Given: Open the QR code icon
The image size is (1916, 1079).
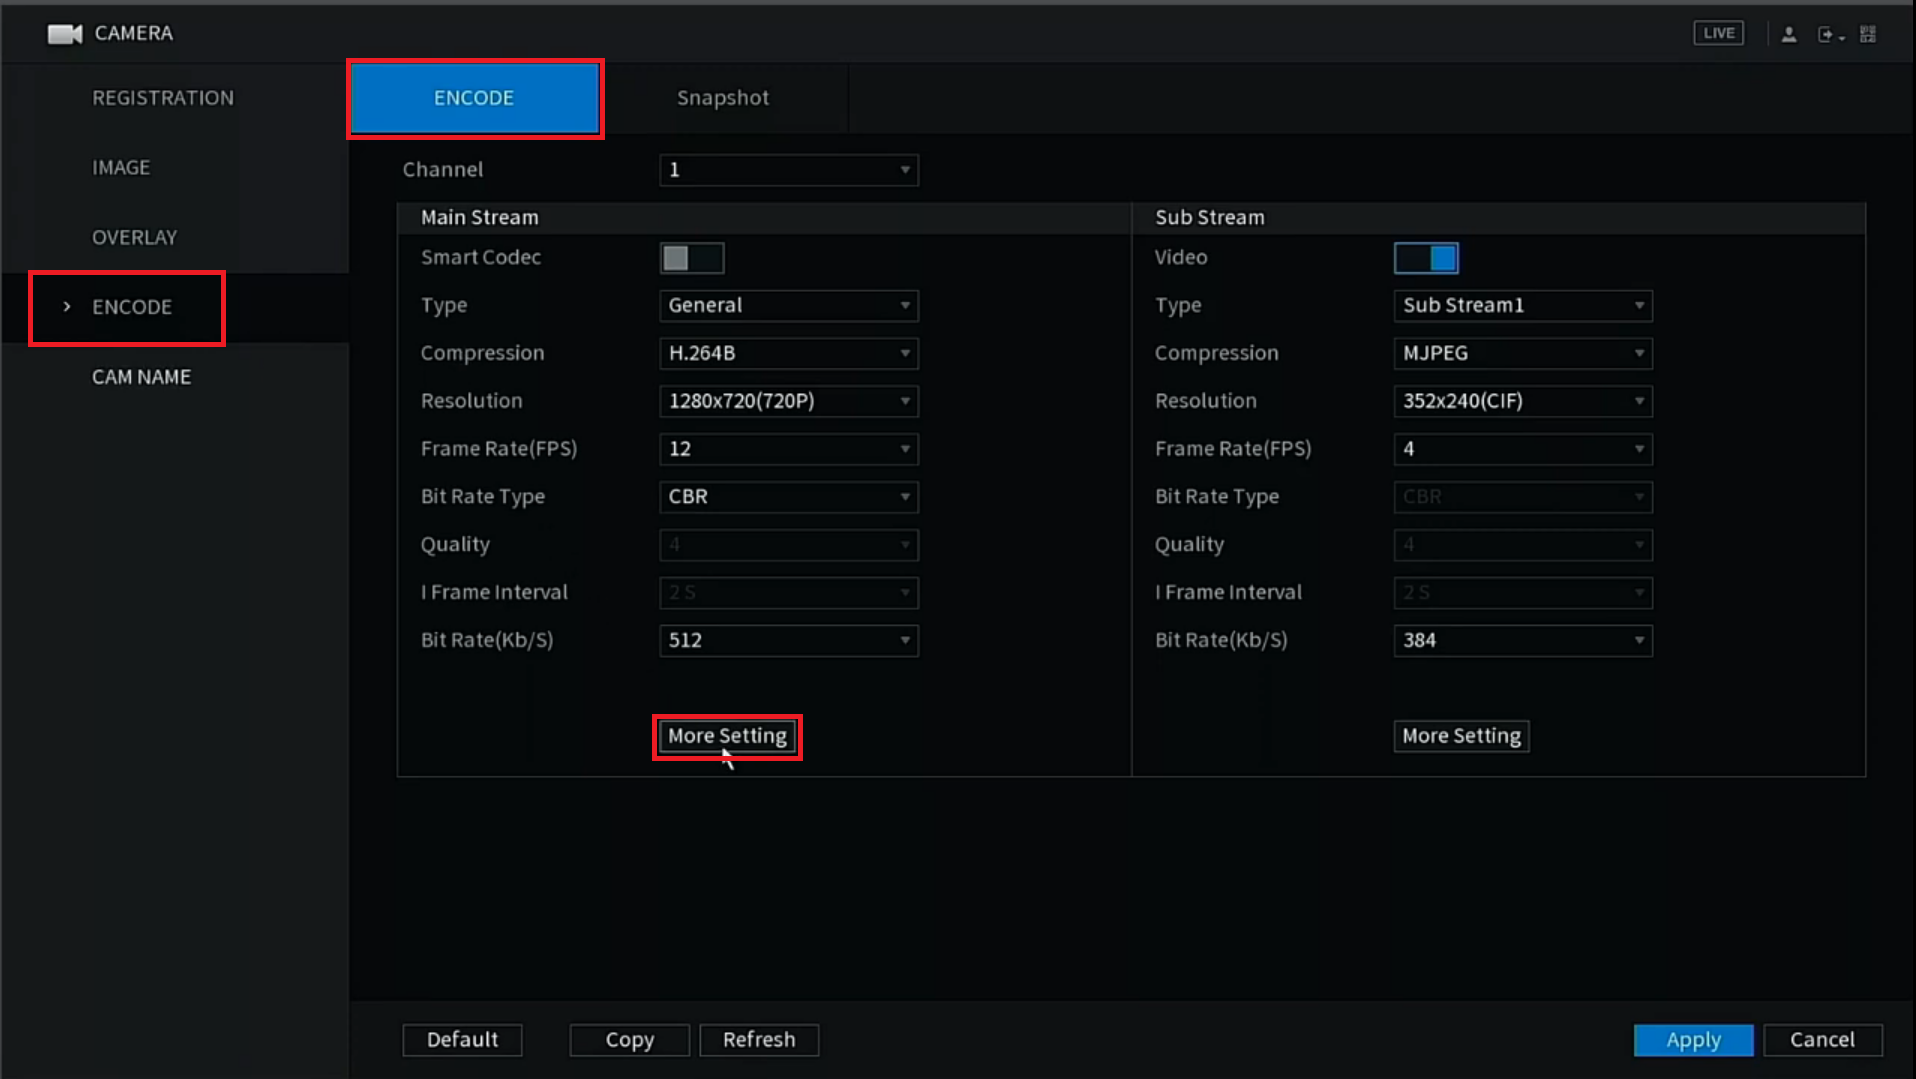Looking at the screenshot, I should tap(1868, 34).
